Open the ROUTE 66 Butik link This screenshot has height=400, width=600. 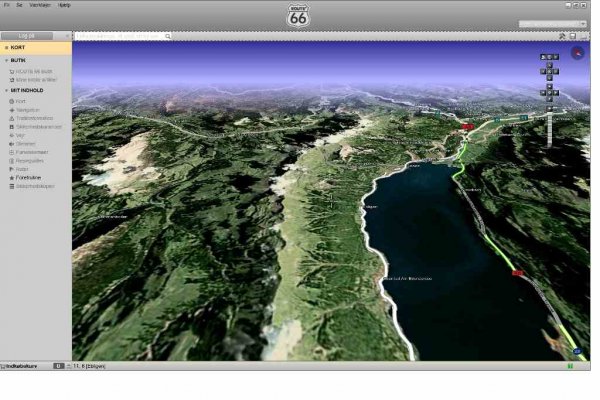click(34, 72)
